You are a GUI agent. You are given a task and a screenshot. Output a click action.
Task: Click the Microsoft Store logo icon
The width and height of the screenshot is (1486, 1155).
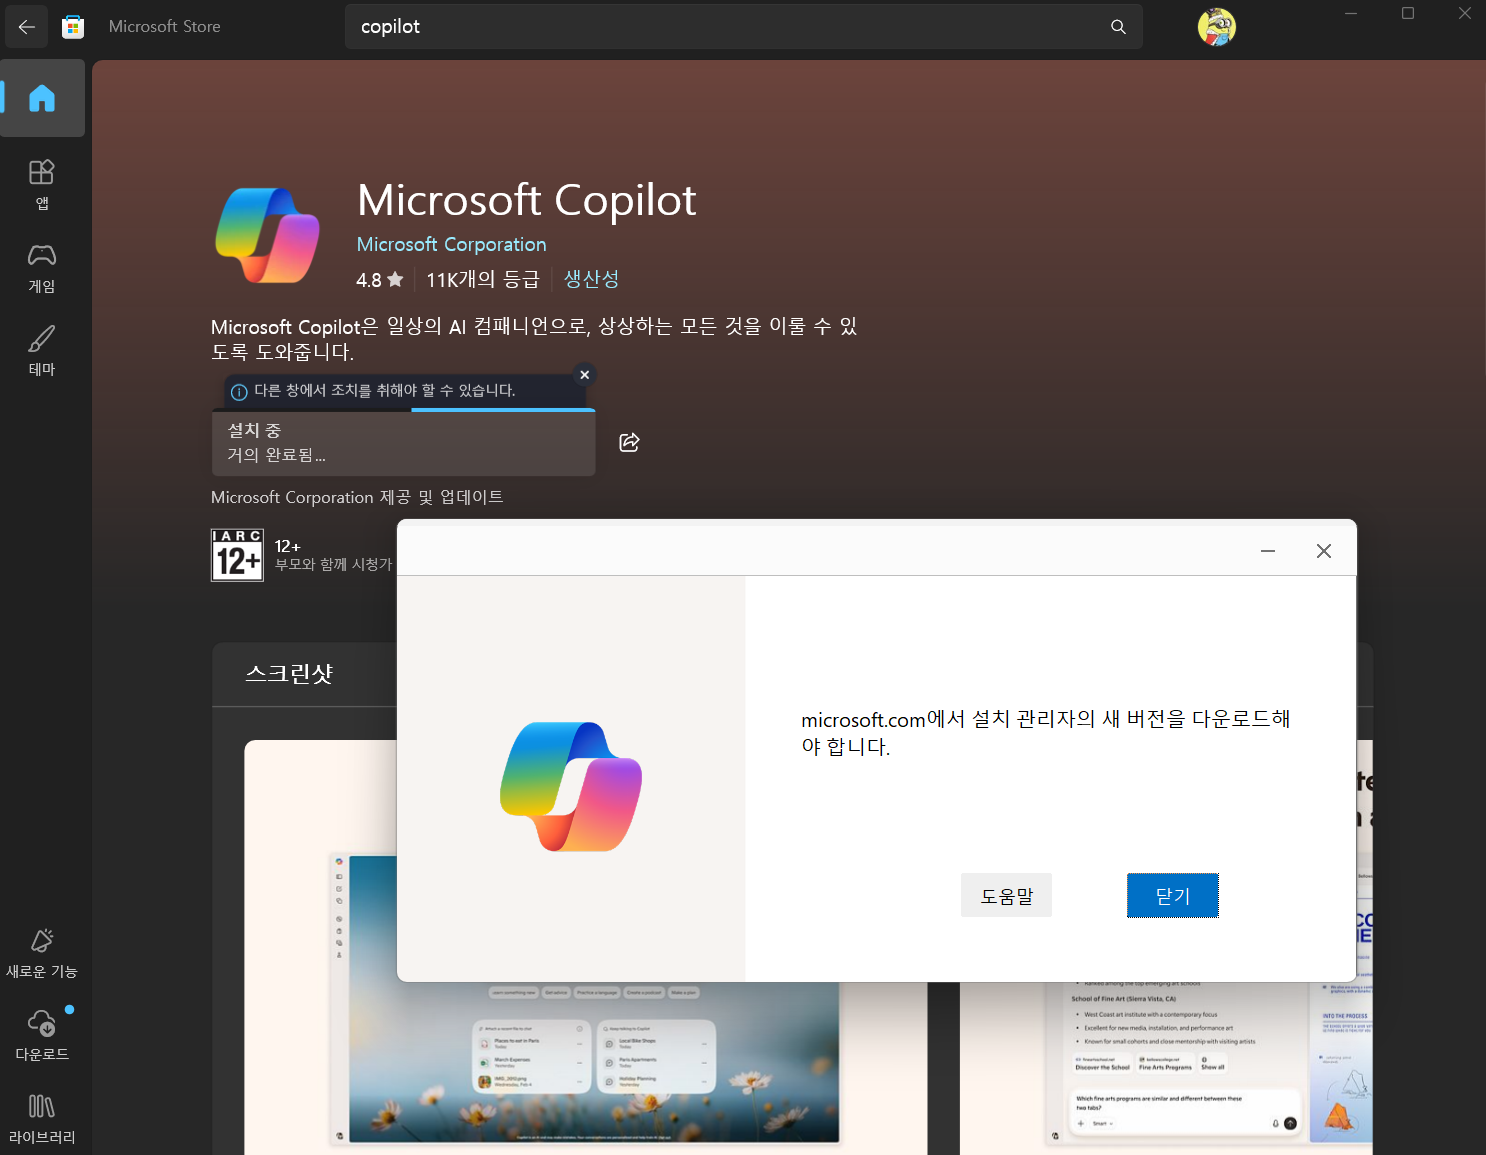pyautogui.click(x=73, y=27)
